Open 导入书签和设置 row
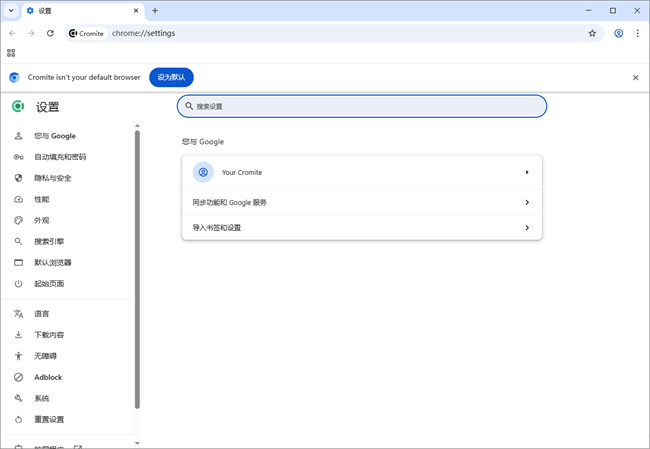This screenshot has width=650, height=449. [x=362, y=228]
